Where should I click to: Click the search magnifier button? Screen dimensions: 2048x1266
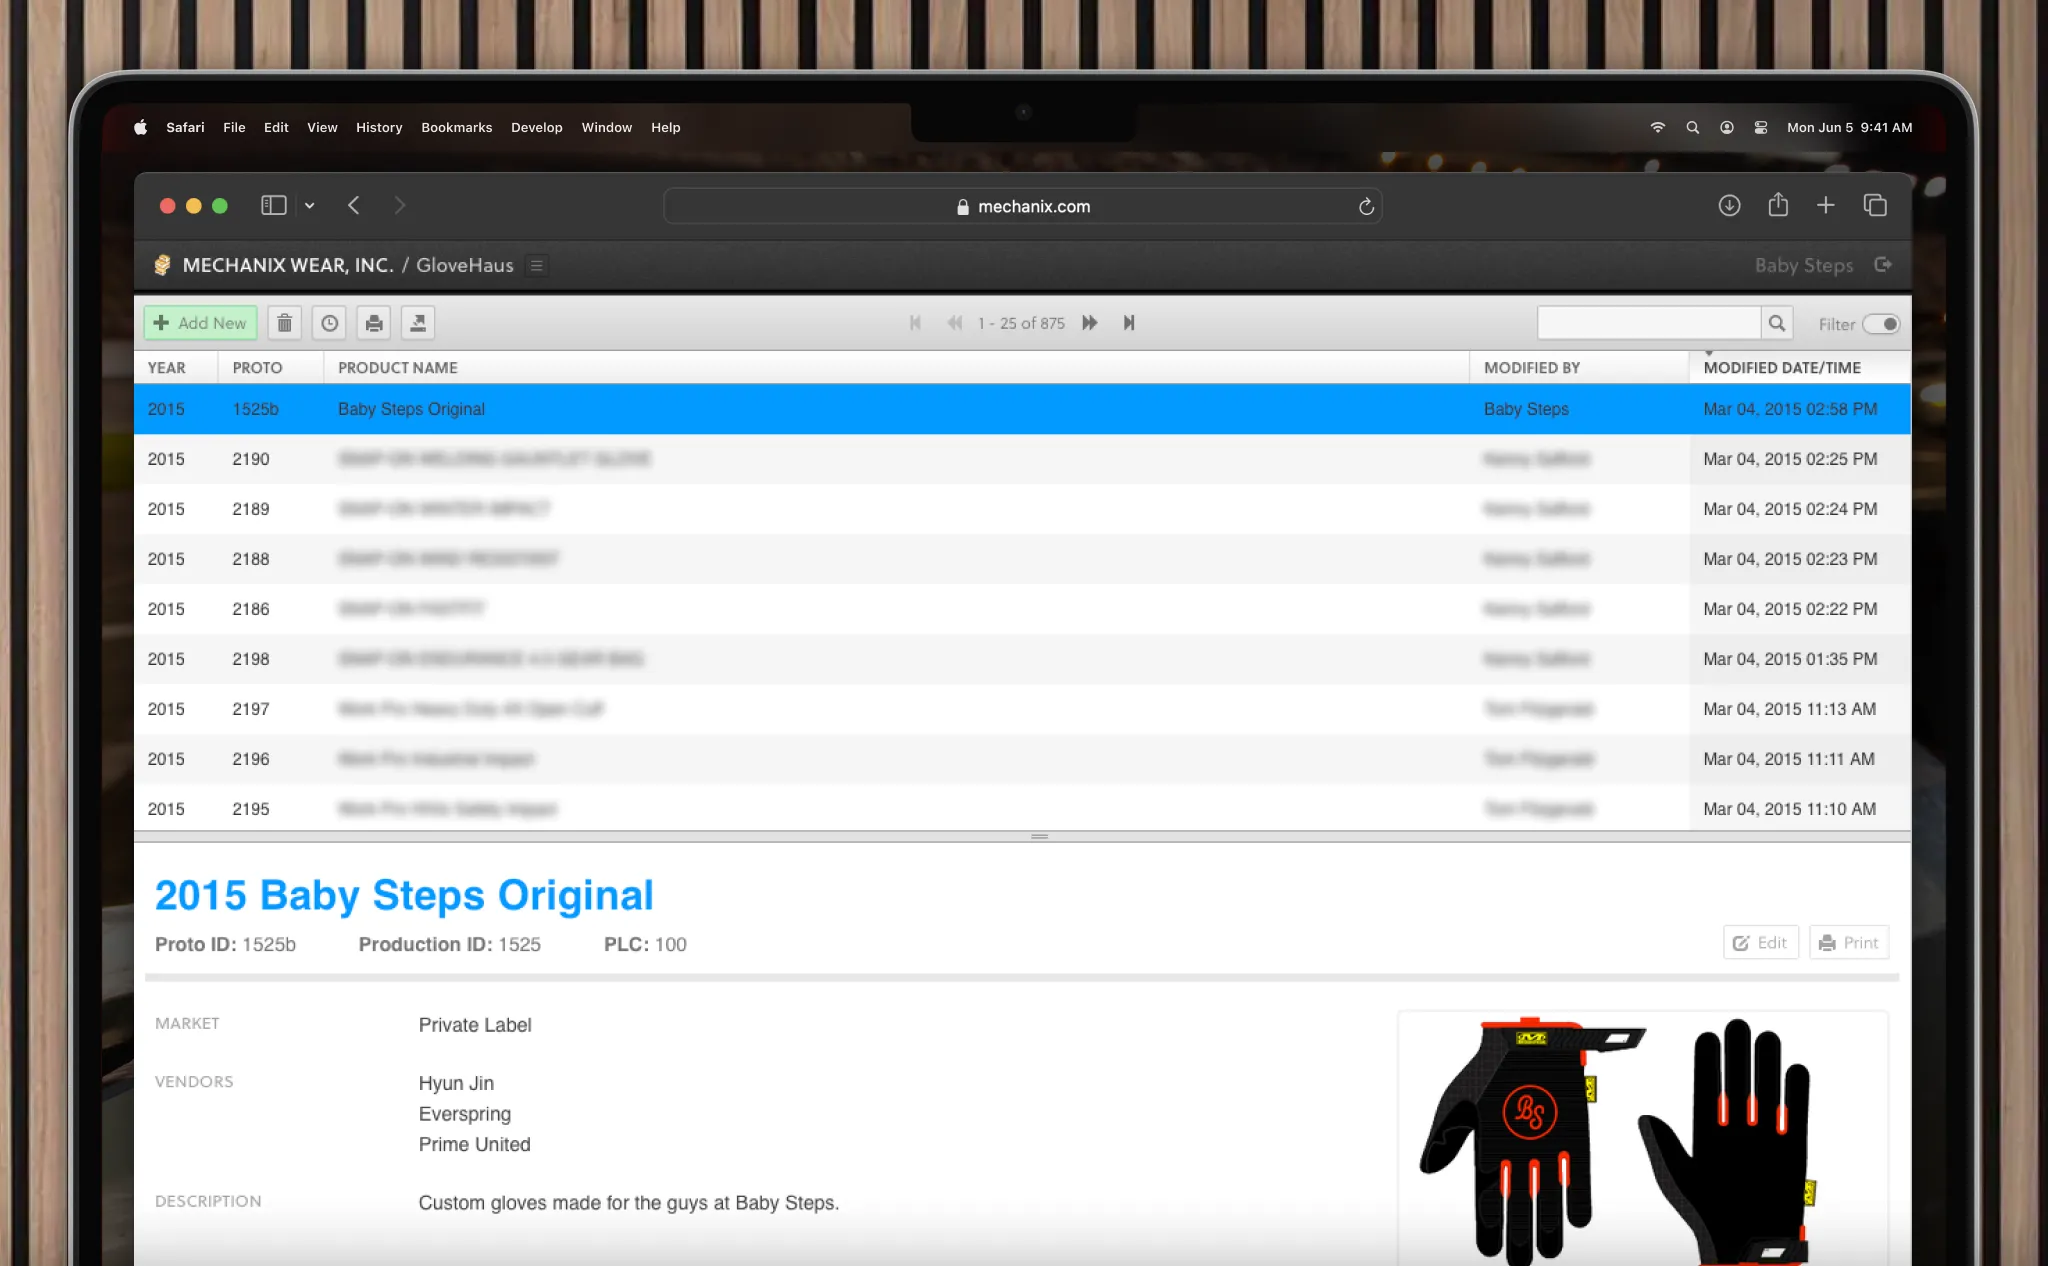coord(1777,323)
